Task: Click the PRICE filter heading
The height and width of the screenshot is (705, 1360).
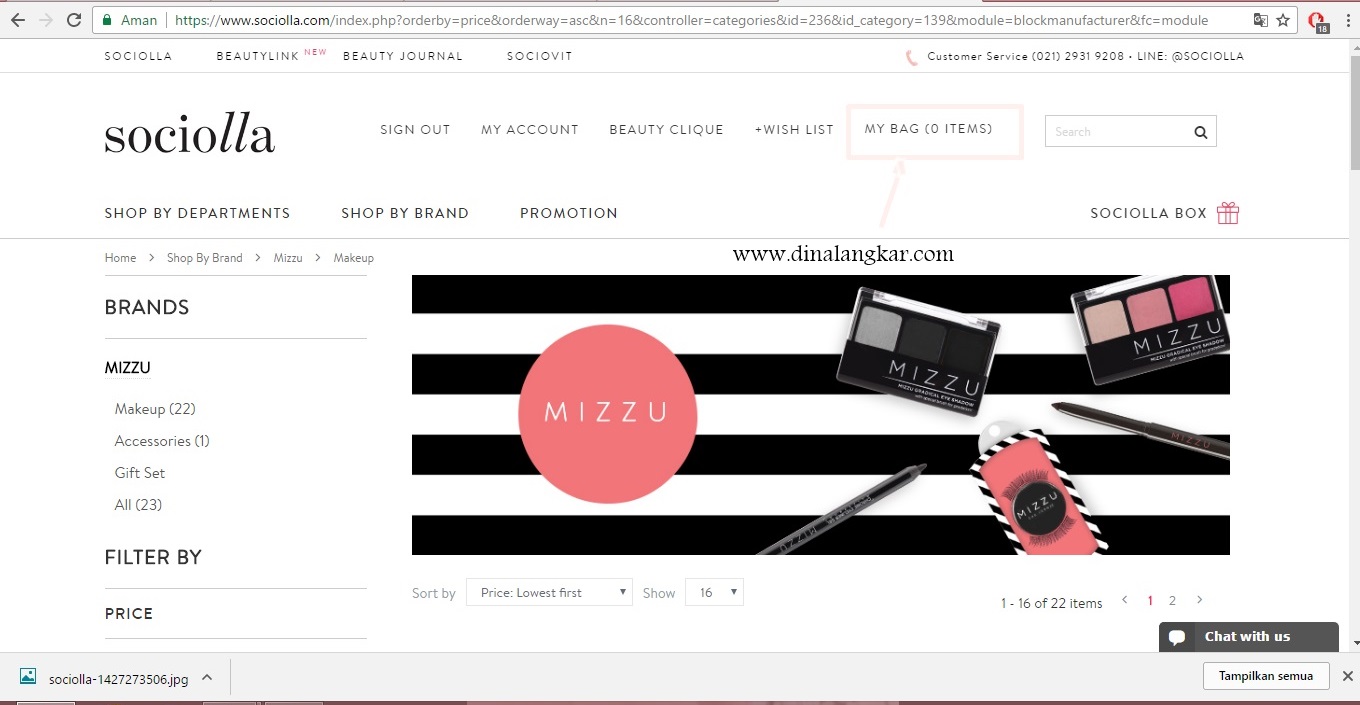Action: [x=129, y=614]
